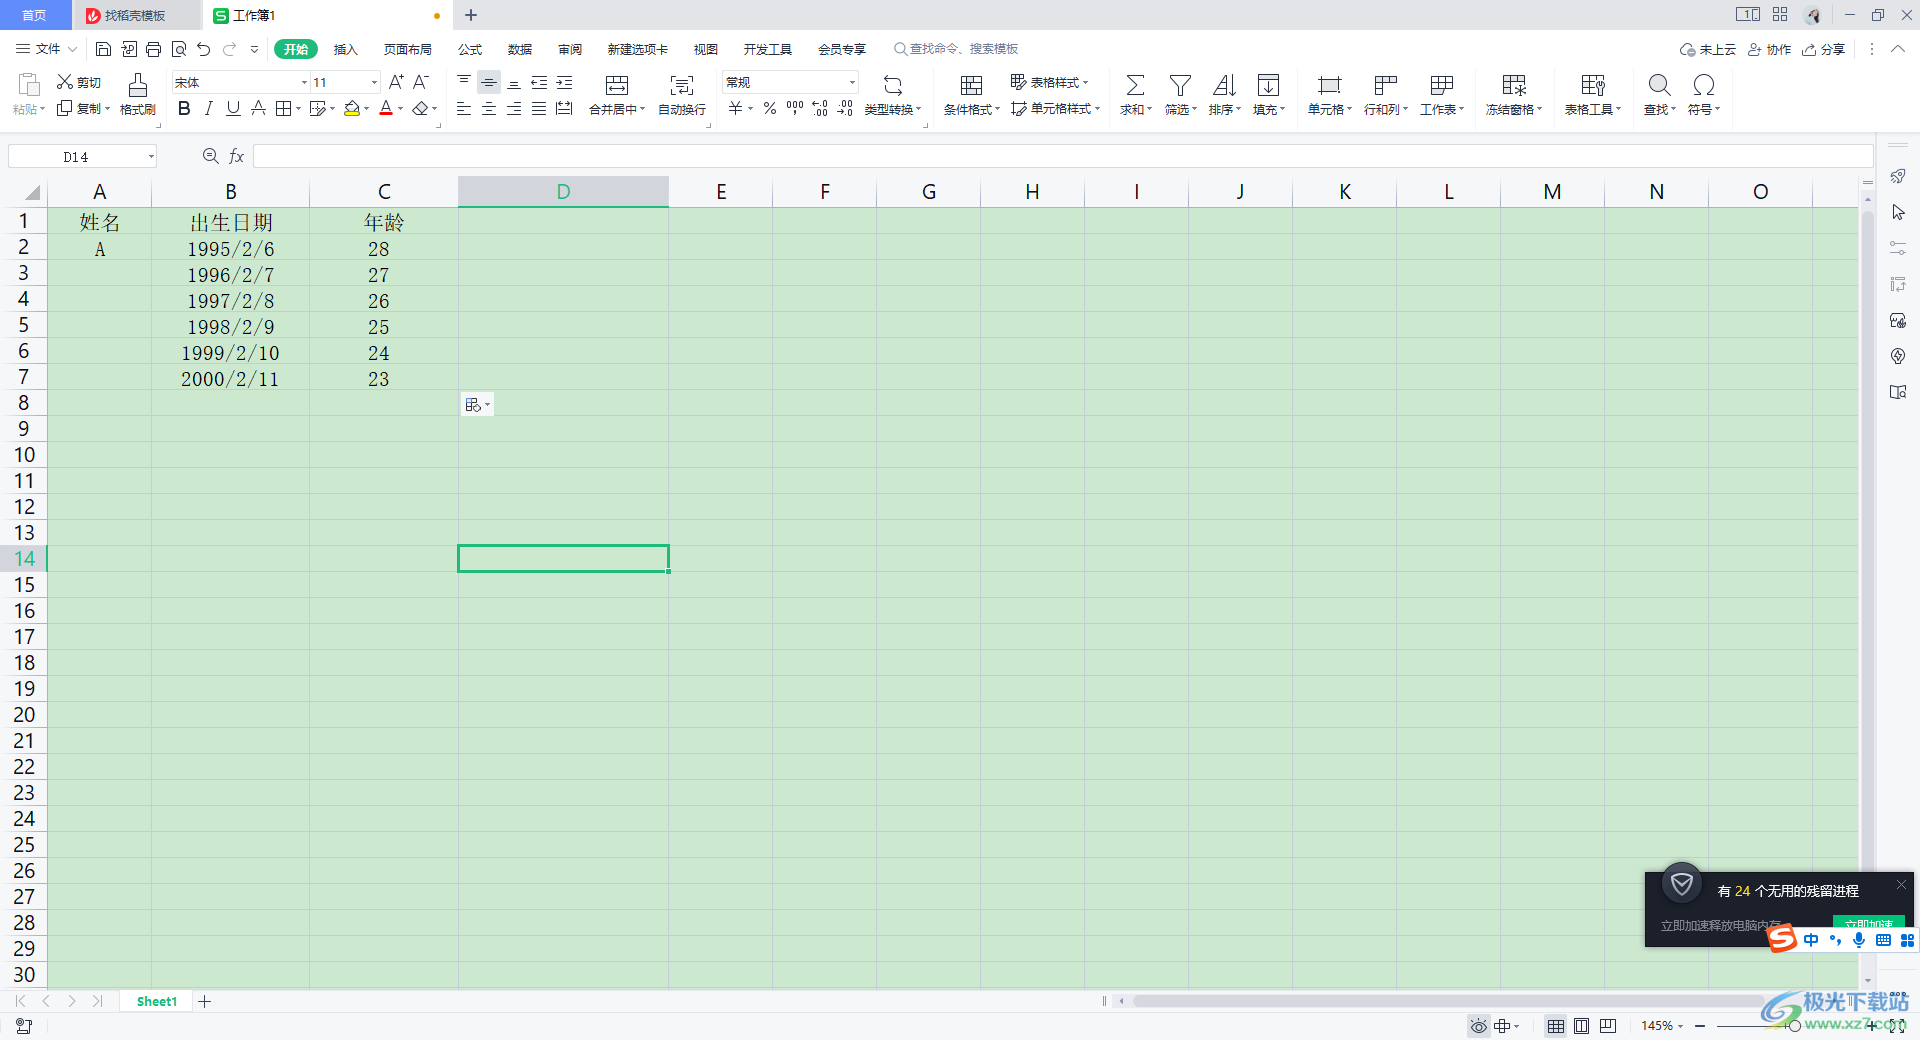Toggle Bold formatting
Image resolution: width=1920 pixels, height=1040 pixels.
point(184,108)
